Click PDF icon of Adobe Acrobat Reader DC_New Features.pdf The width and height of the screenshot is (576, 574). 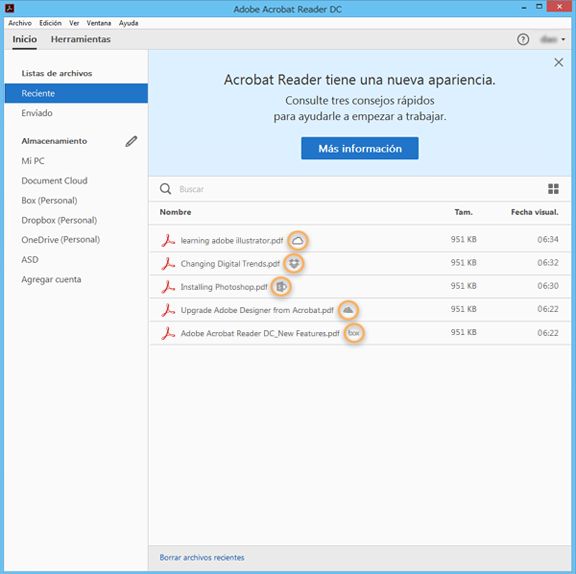pyautogui.click(x=168, y=333)
